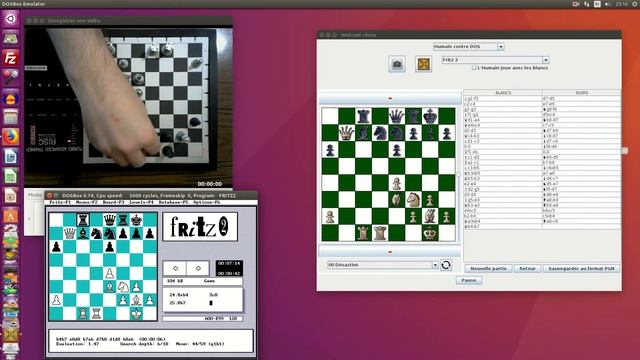Image resolution: width=640 pixels, height=360 pixels.
Task: Click the camera capture button in Webcam chess
Action: pyautogui.click(x=397, y=64)
